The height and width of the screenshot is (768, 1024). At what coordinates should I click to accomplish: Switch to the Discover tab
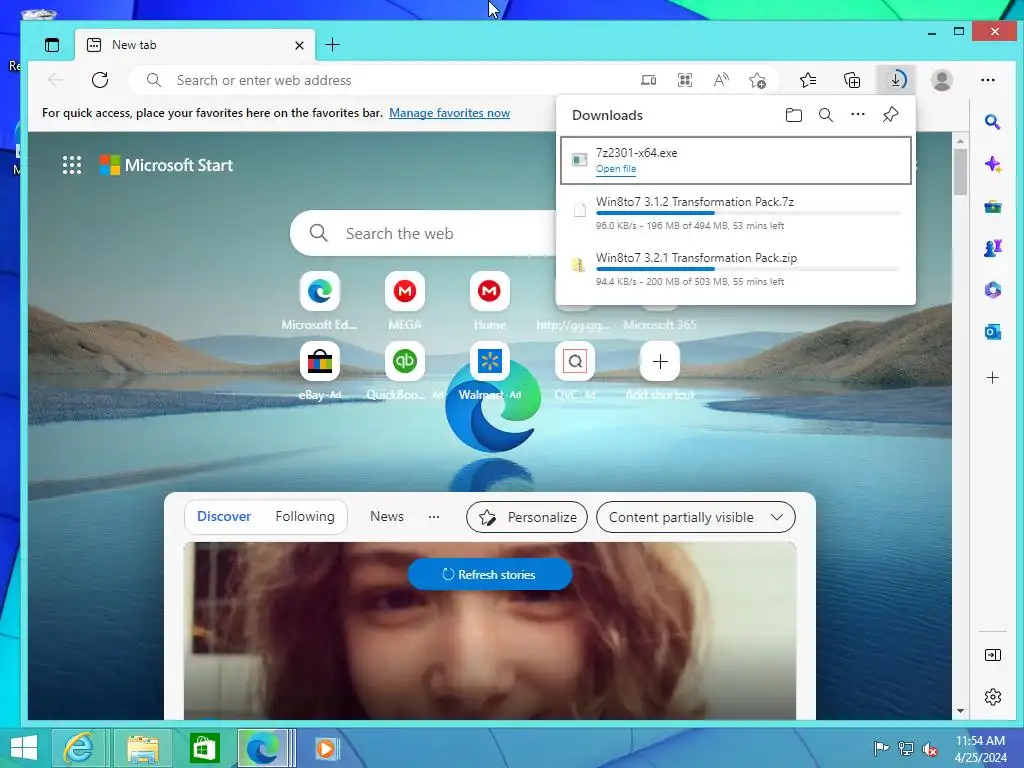coord(224,517)
